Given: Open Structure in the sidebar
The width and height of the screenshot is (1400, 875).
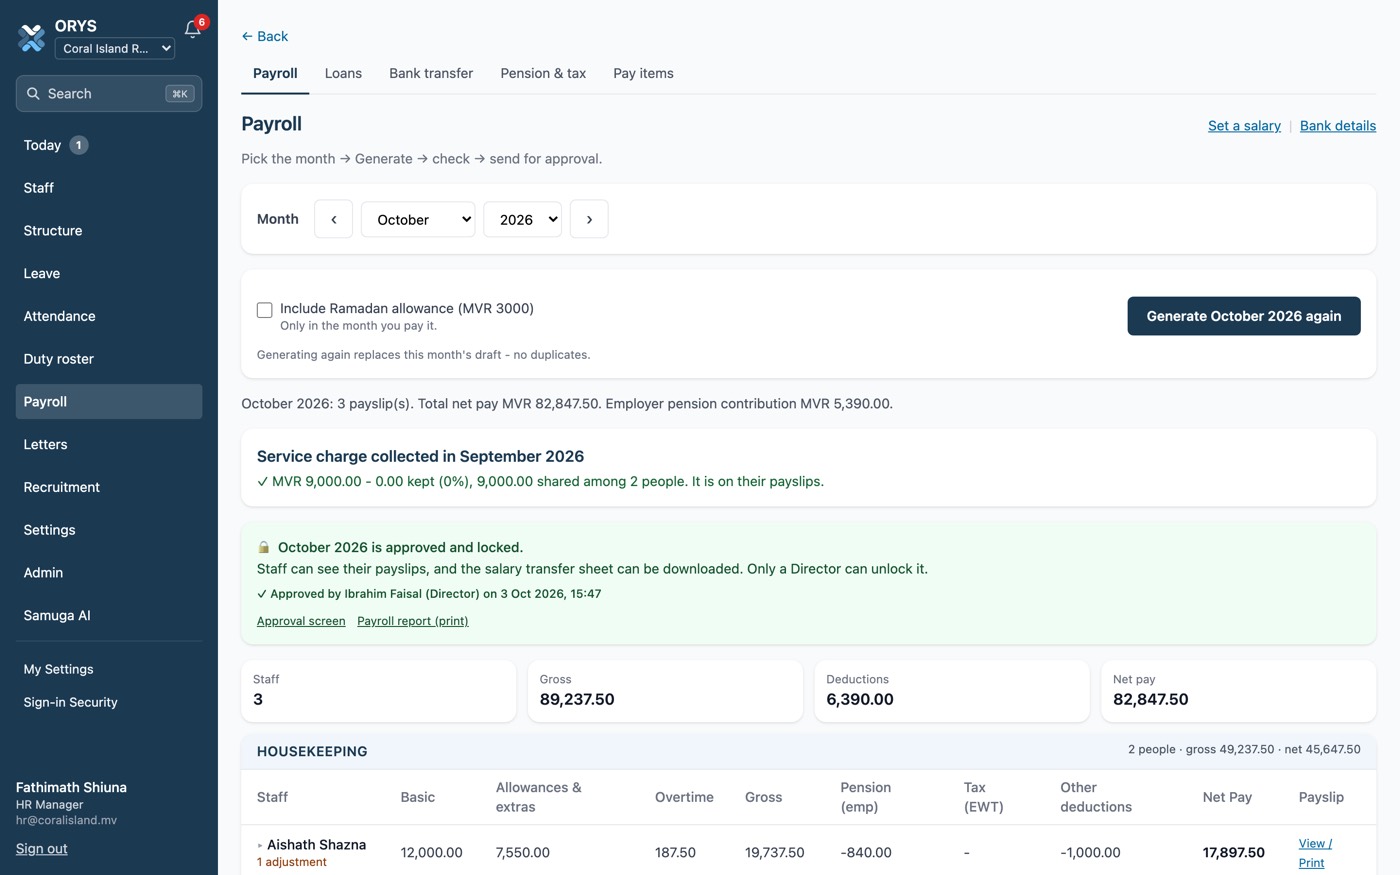Looking at the screenshot, I should (x=109, y=231).
